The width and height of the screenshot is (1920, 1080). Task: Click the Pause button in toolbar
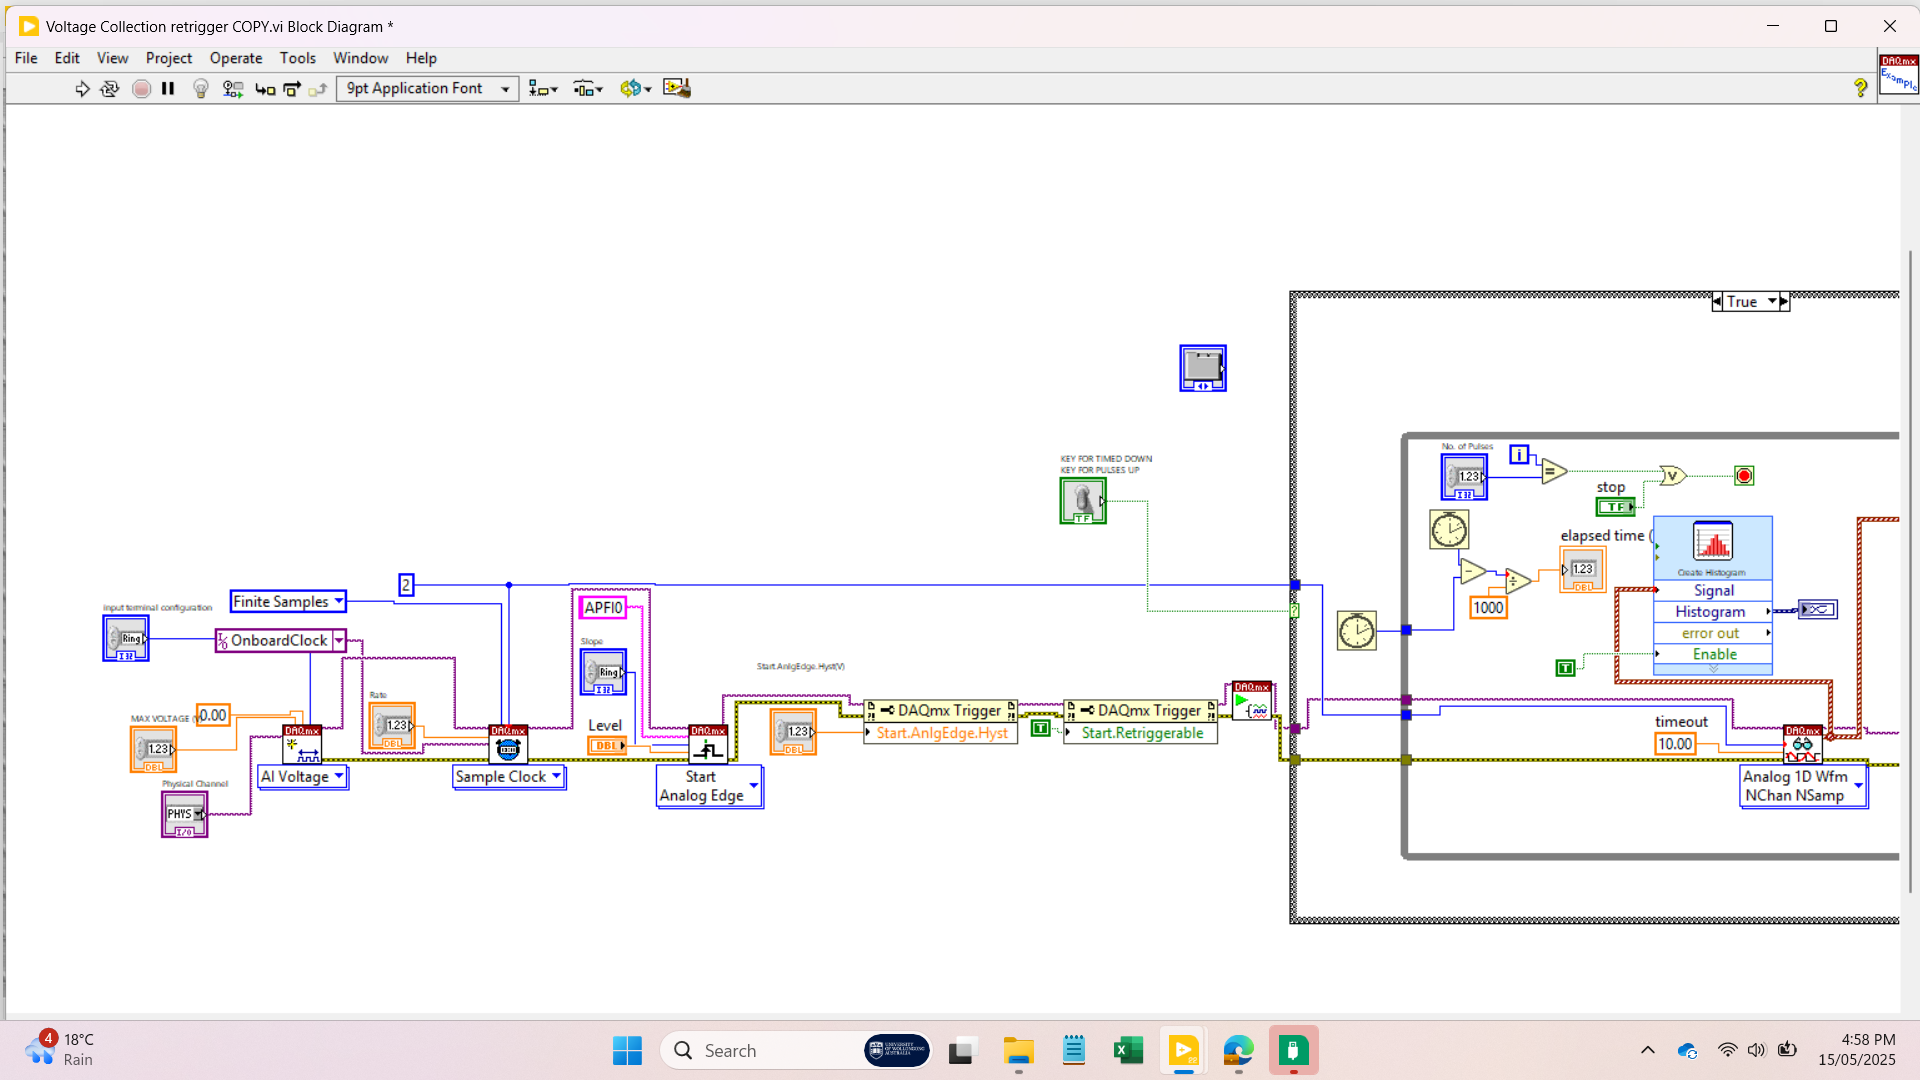click(168, 89)
